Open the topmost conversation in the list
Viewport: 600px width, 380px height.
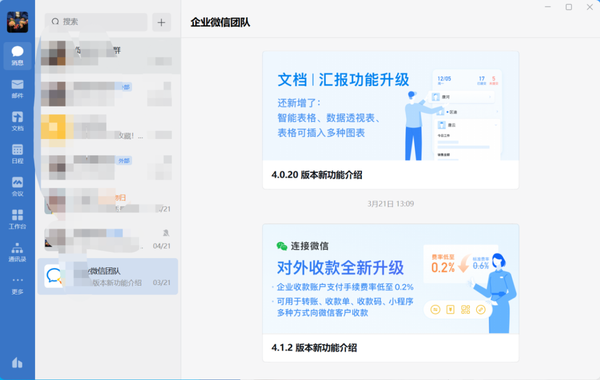click(x=108, y=55)
